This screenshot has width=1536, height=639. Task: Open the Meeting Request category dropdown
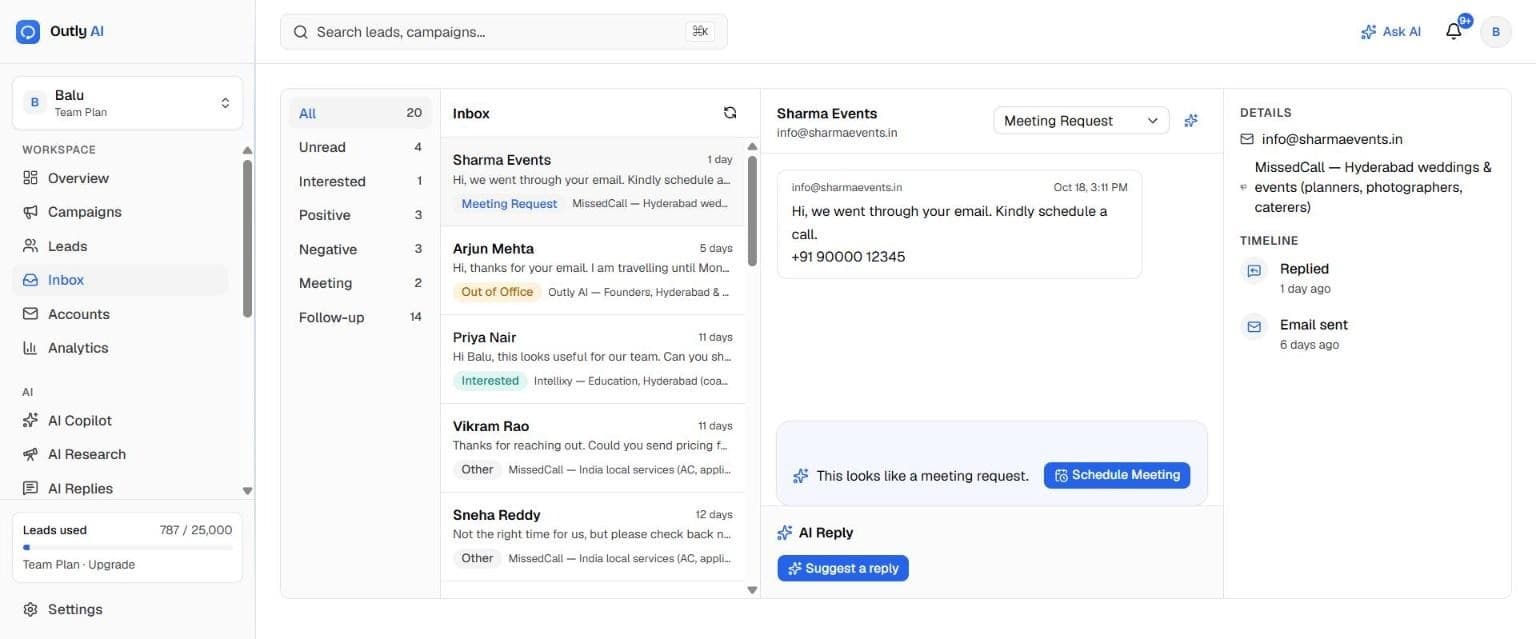click(x=1081, y=120)
